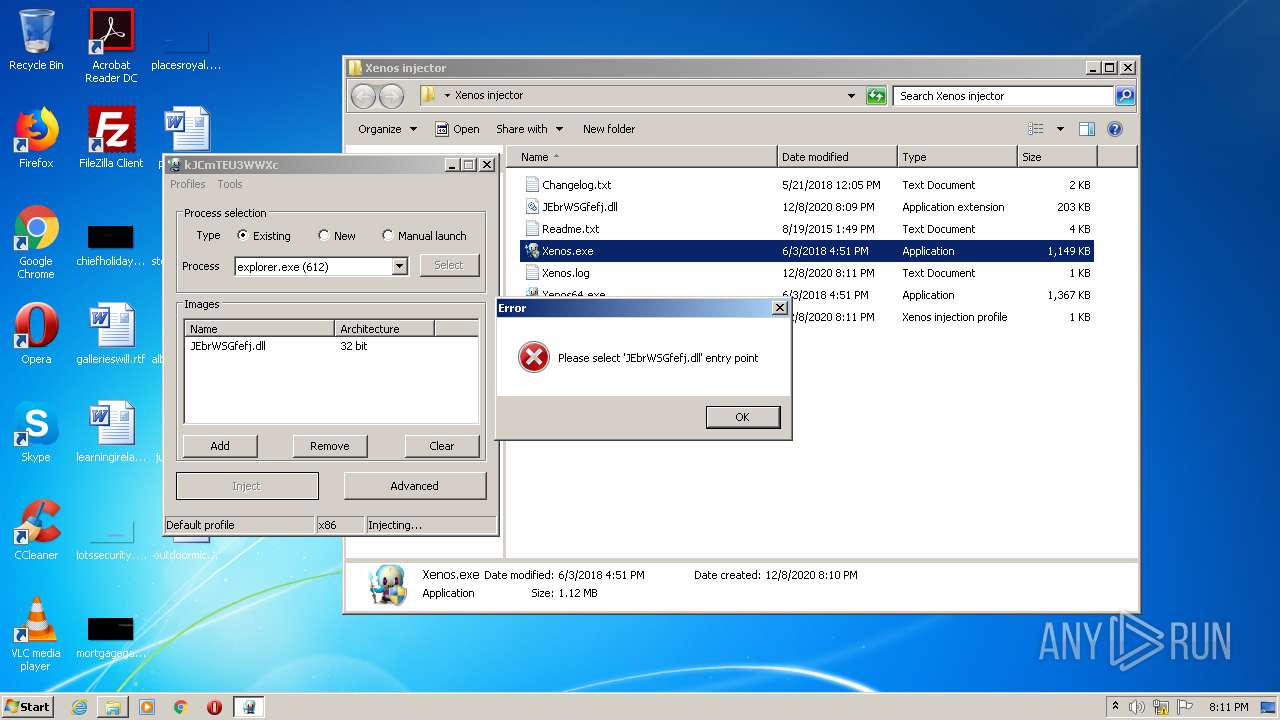Open the Tools menu in Xenos
Screen dimensions: 1280x720
(230, 184)
